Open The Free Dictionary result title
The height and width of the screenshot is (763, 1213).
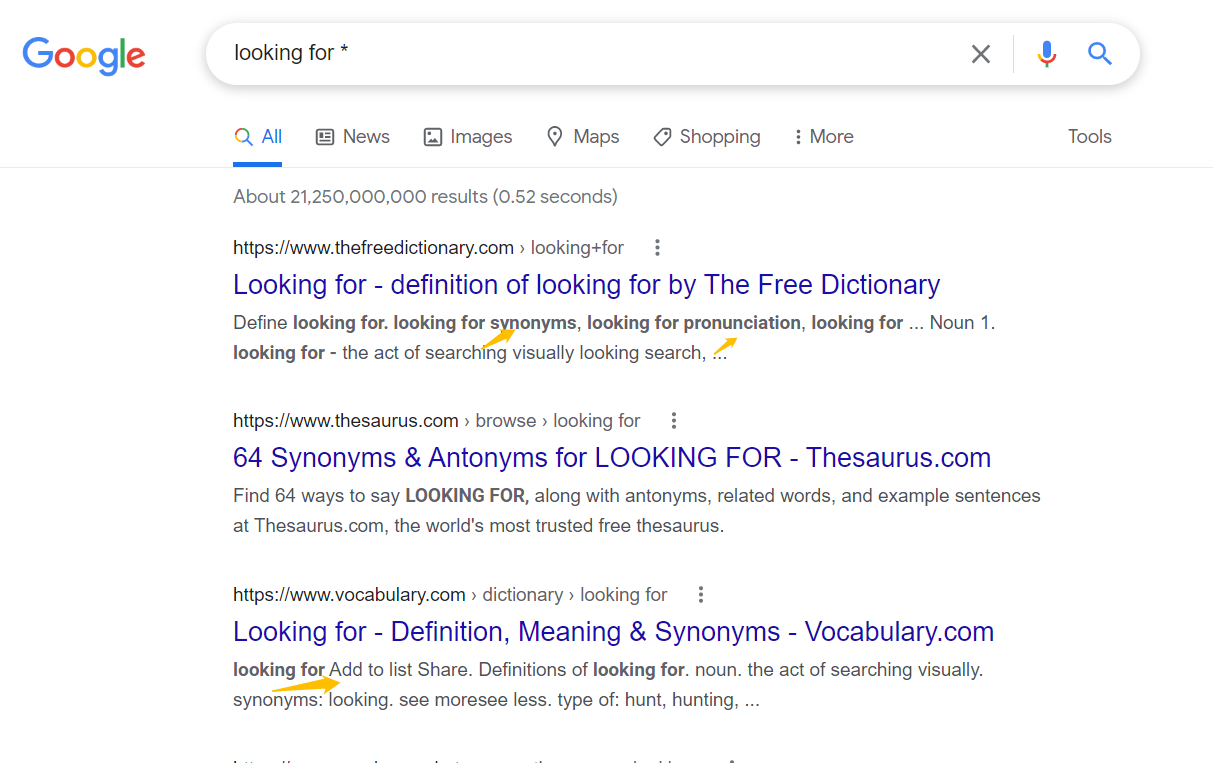click(x=587, y=285)
